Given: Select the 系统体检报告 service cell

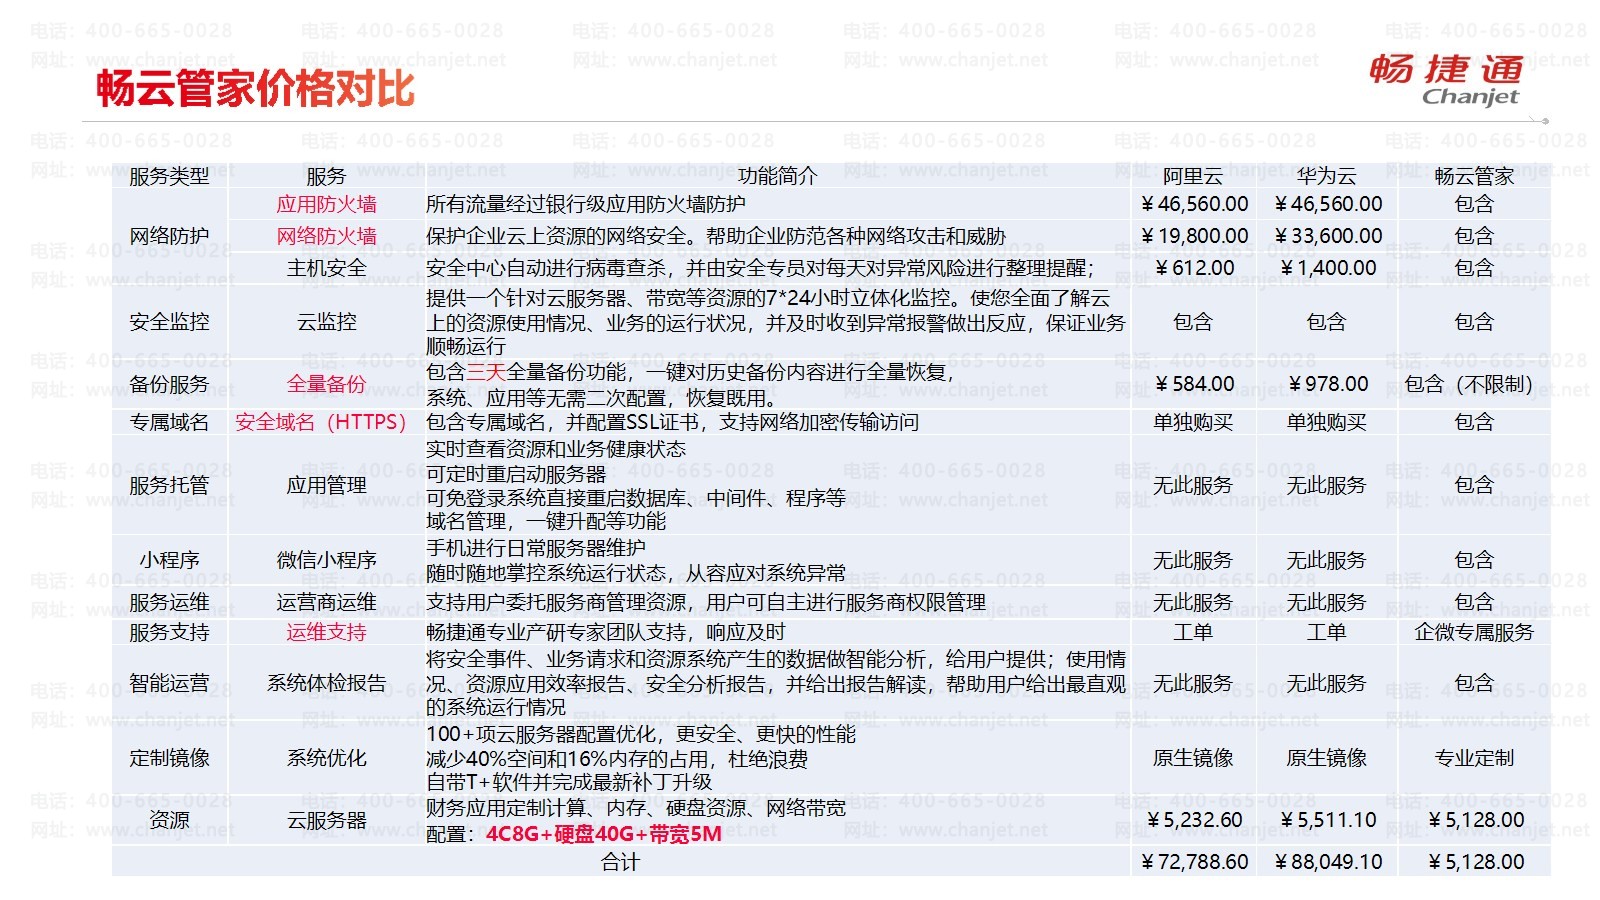Looking at the screenshot, I should coord(326,684).
